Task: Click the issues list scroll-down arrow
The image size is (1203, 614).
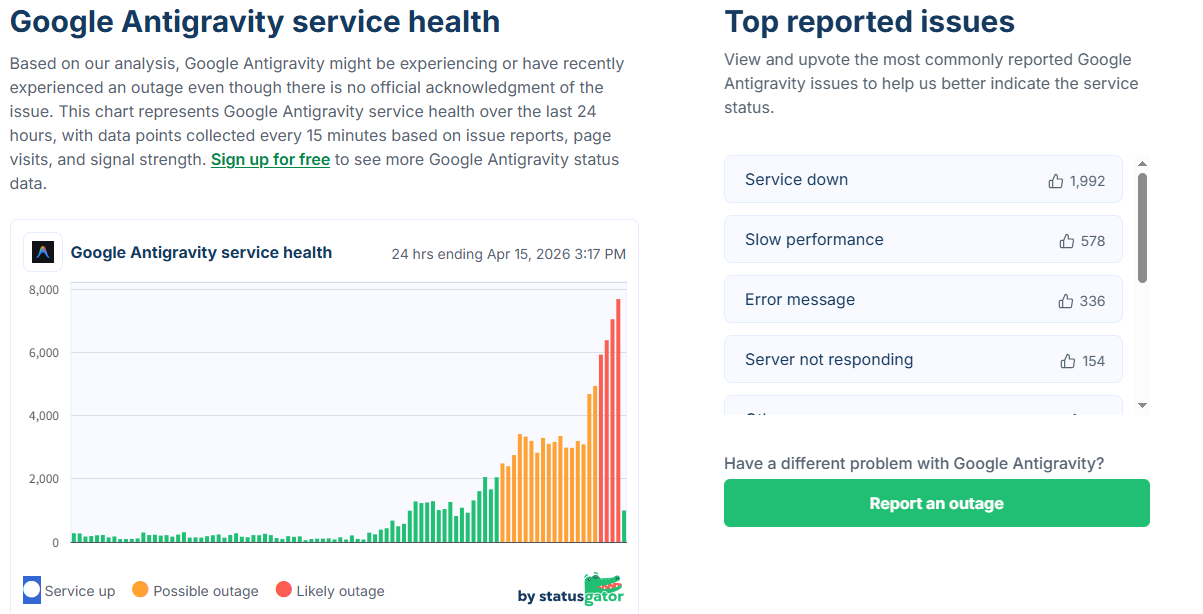Action: pos(1142,405)
